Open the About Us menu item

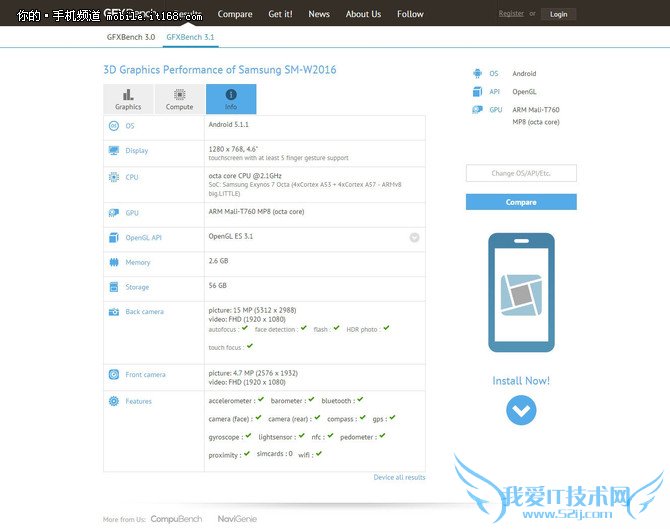[363, 14]
